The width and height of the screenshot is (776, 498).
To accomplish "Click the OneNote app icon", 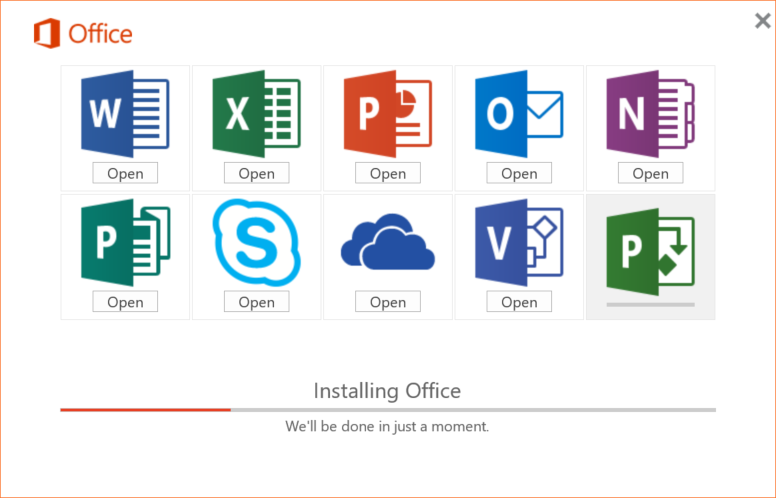I will point(650,114).
